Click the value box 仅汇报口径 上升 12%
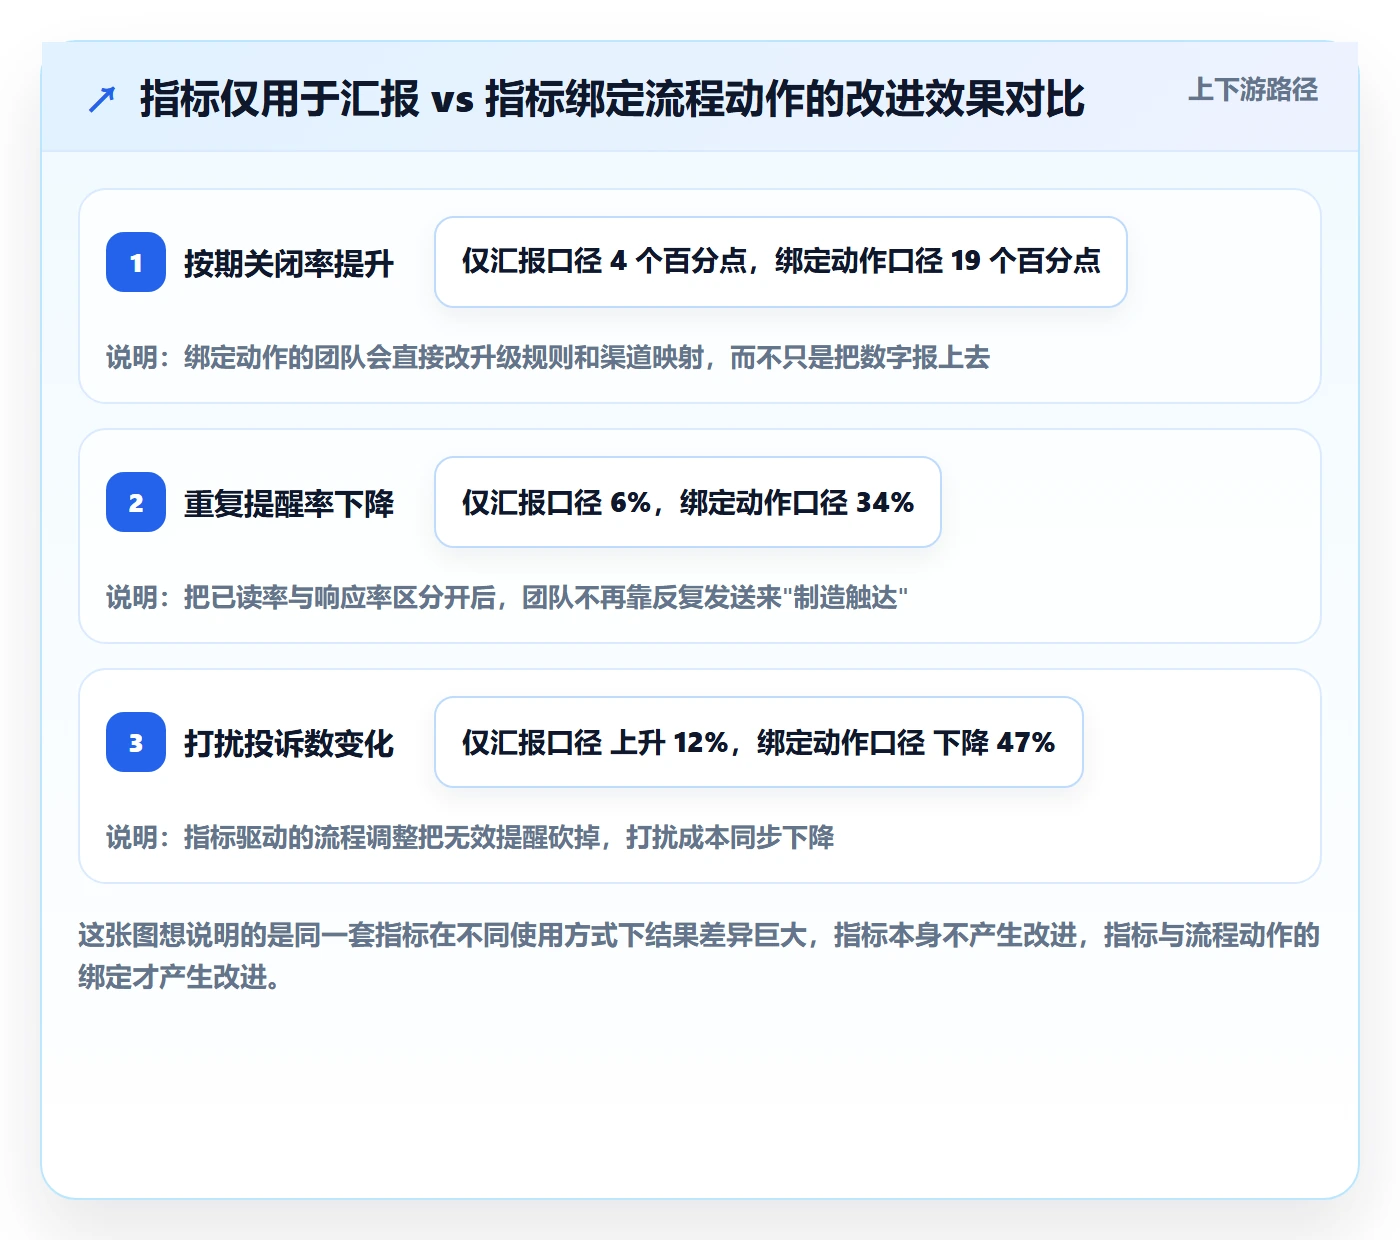 [x=759, y=742]
